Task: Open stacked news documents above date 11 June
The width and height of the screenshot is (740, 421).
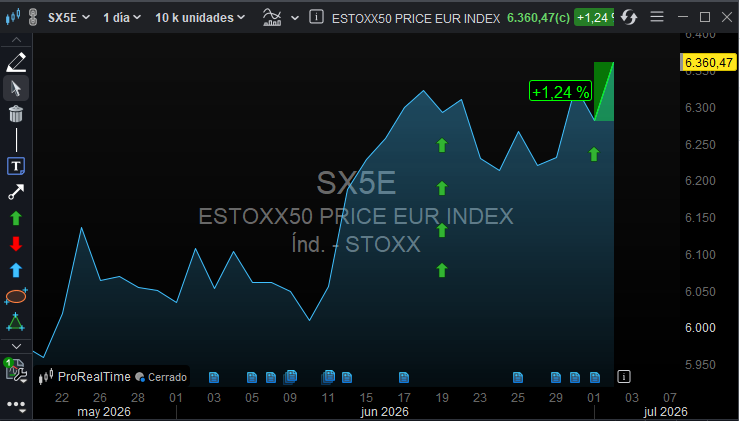Action: (328, 376)
